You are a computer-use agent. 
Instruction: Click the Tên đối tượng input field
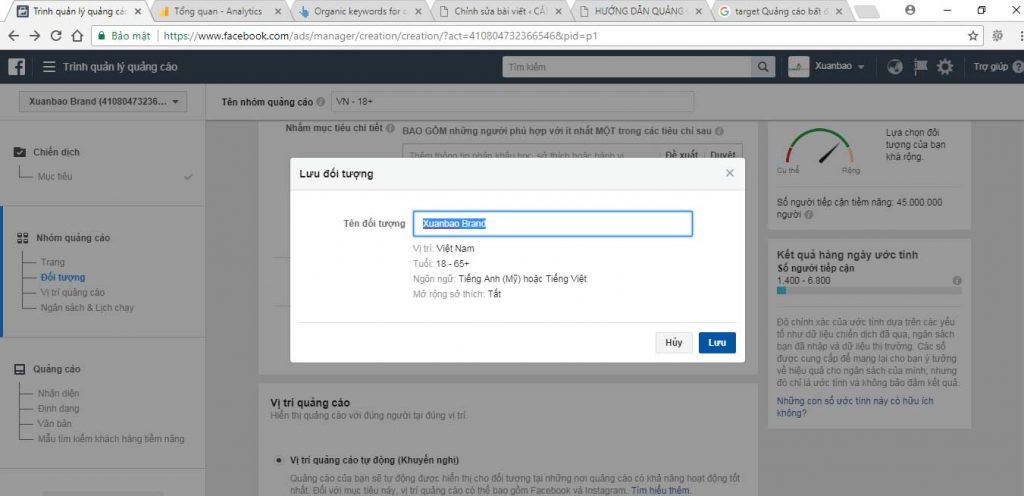tap(552, 223)
